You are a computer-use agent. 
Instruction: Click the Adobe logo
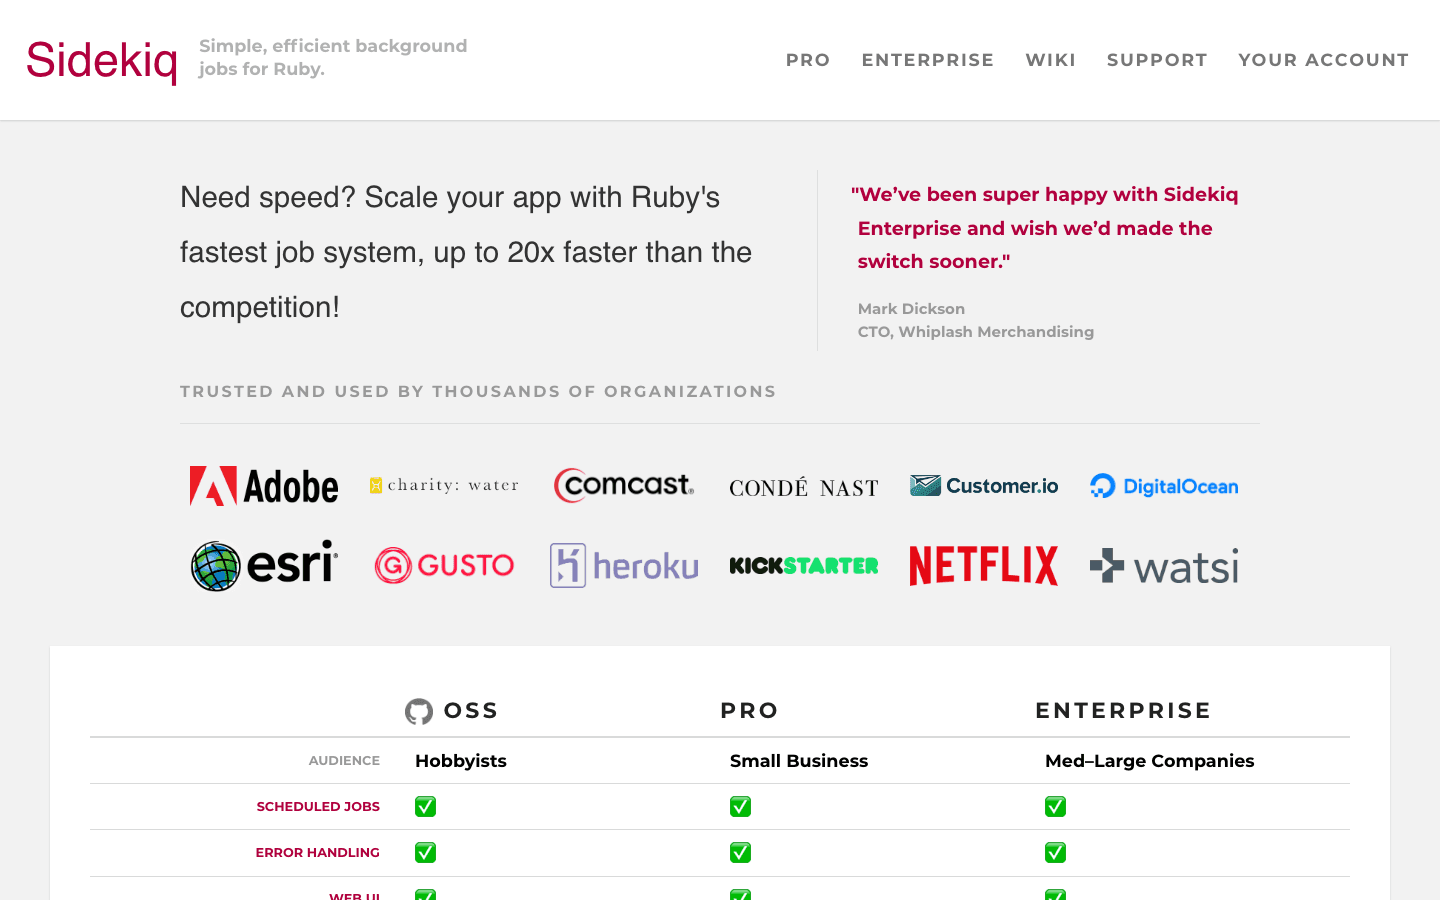[264, 486]
